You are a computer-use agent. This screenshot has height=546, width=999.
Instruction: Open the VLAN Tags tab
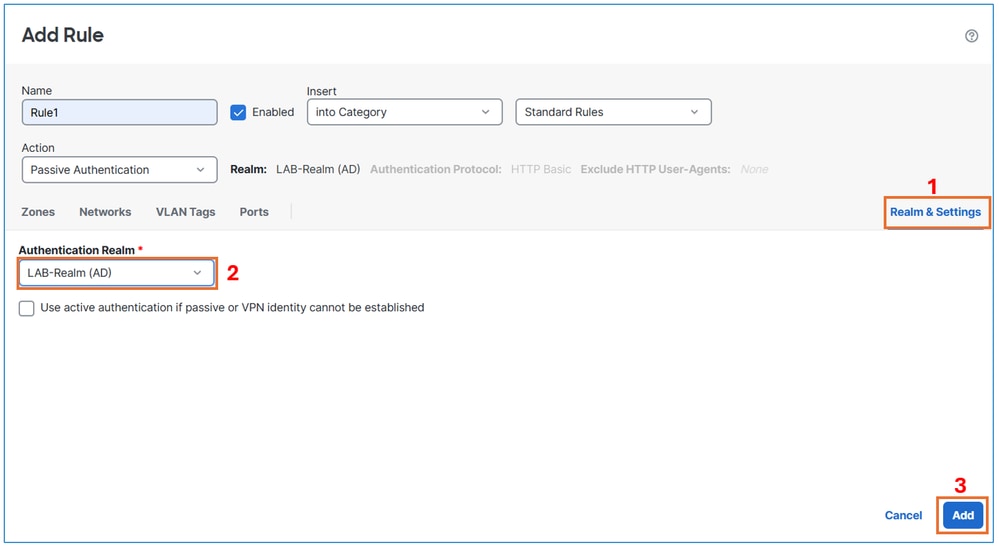(x=185, y=212)
